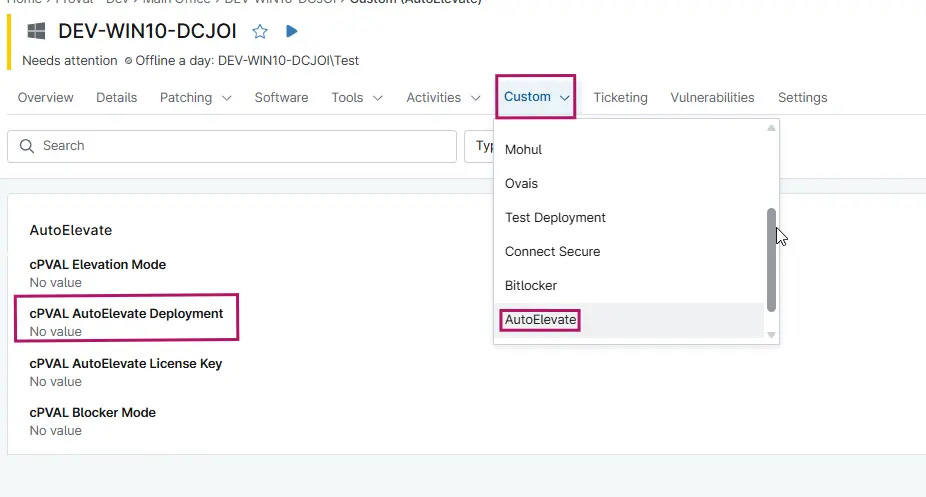Click the favorite star icon beside device name
This screenshot has height=497, width=926.
tap(260, 32)
